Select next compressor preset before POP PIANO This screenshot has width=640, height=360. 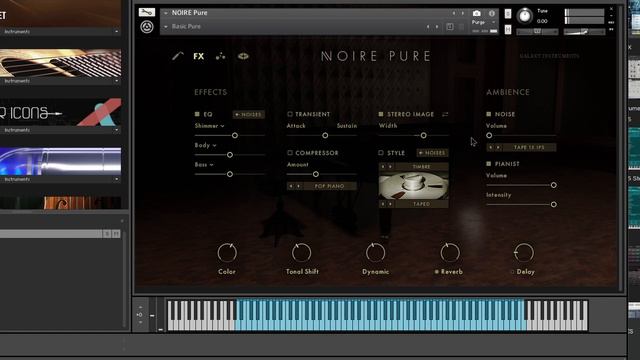point(298,186)
